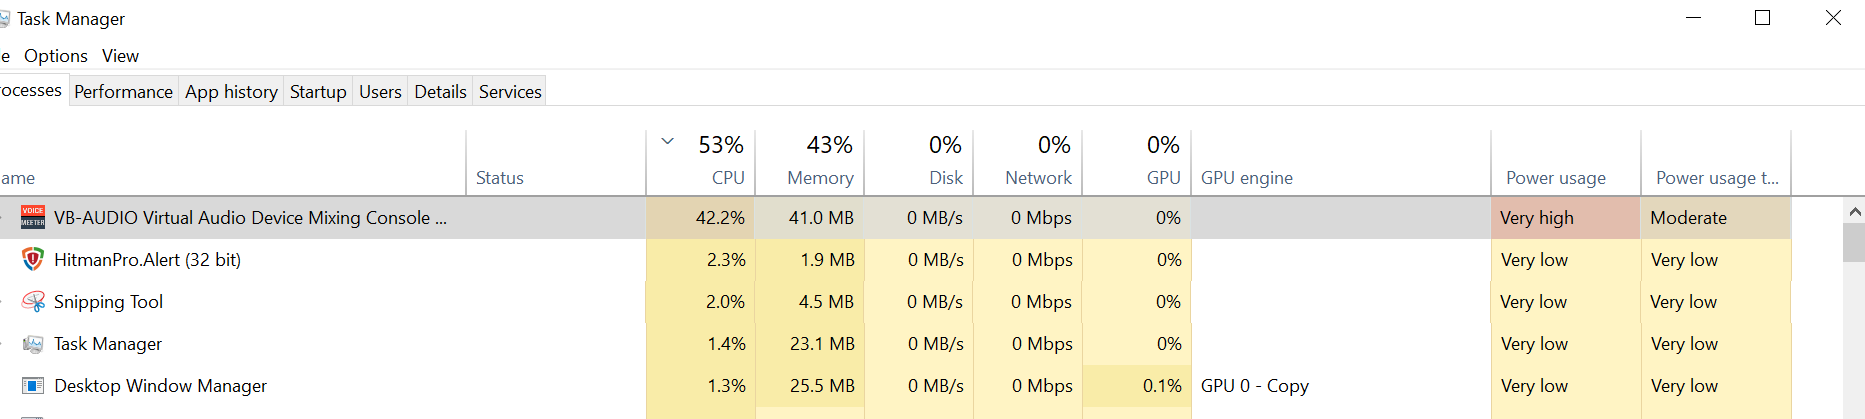1865x419 pixels.
Task: Click the CPU sort arrow chevron
Action: click(668, 142)
